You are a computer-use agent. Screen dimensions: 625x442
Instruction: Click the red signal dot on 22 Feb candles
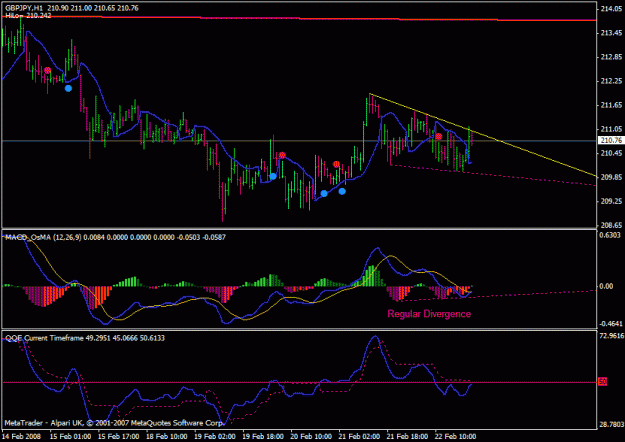coord(438,136)
